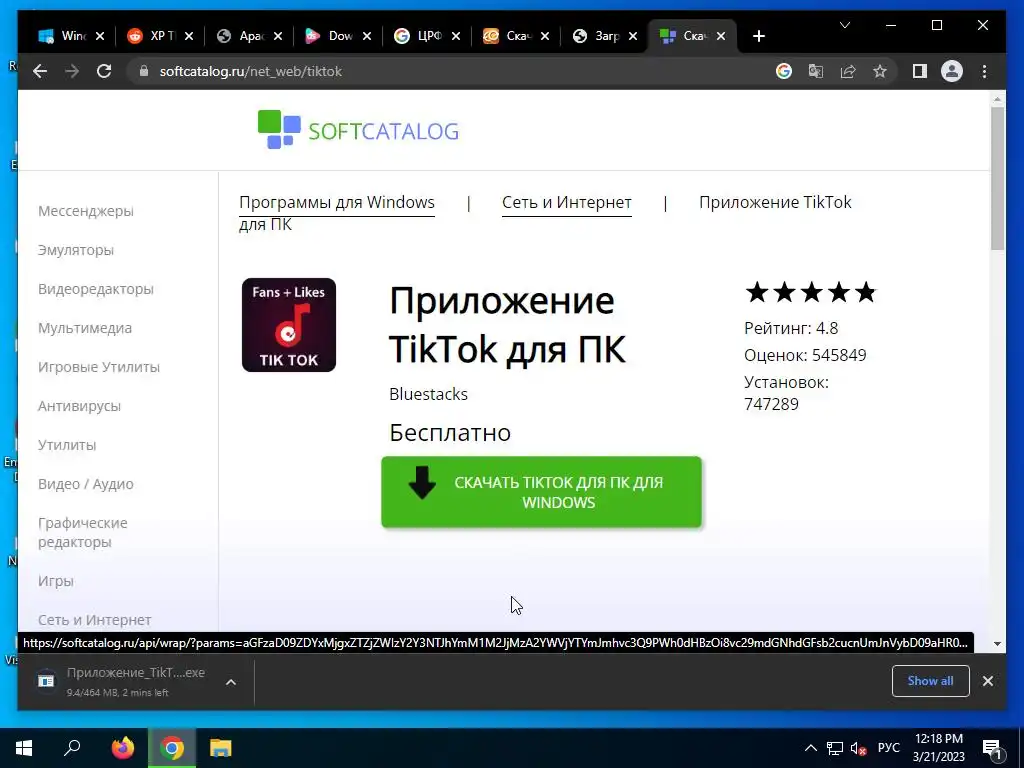
Task: Open the Chrome three-dot menu
Action: click(984, 71)
